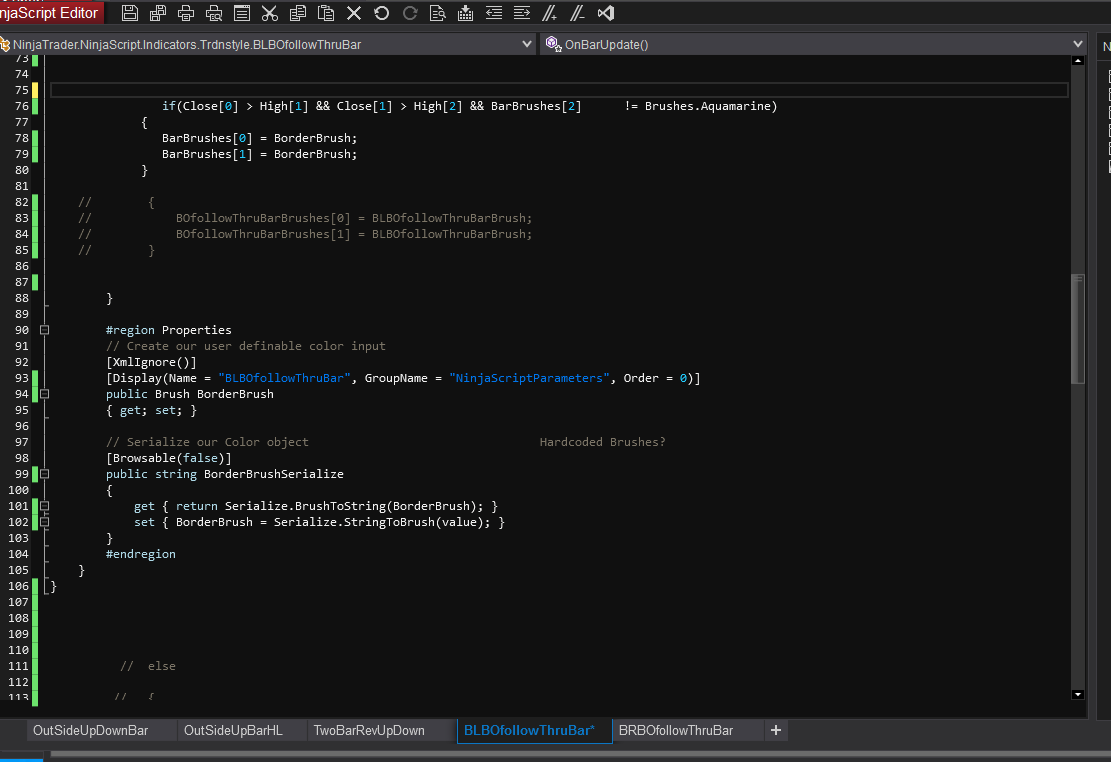
Task: Click the Save icon in the toolbar
Action: [129, 13]
